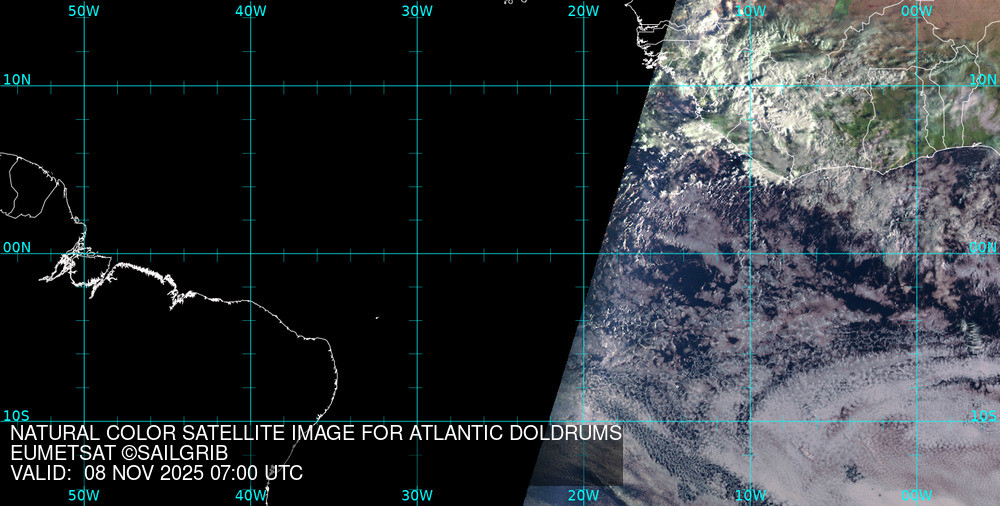This screenshot has height=506, width=1000.
Task: Click the Natural Color Satellite Image title text
Action: pyautogui.click(x=316, y=433)
